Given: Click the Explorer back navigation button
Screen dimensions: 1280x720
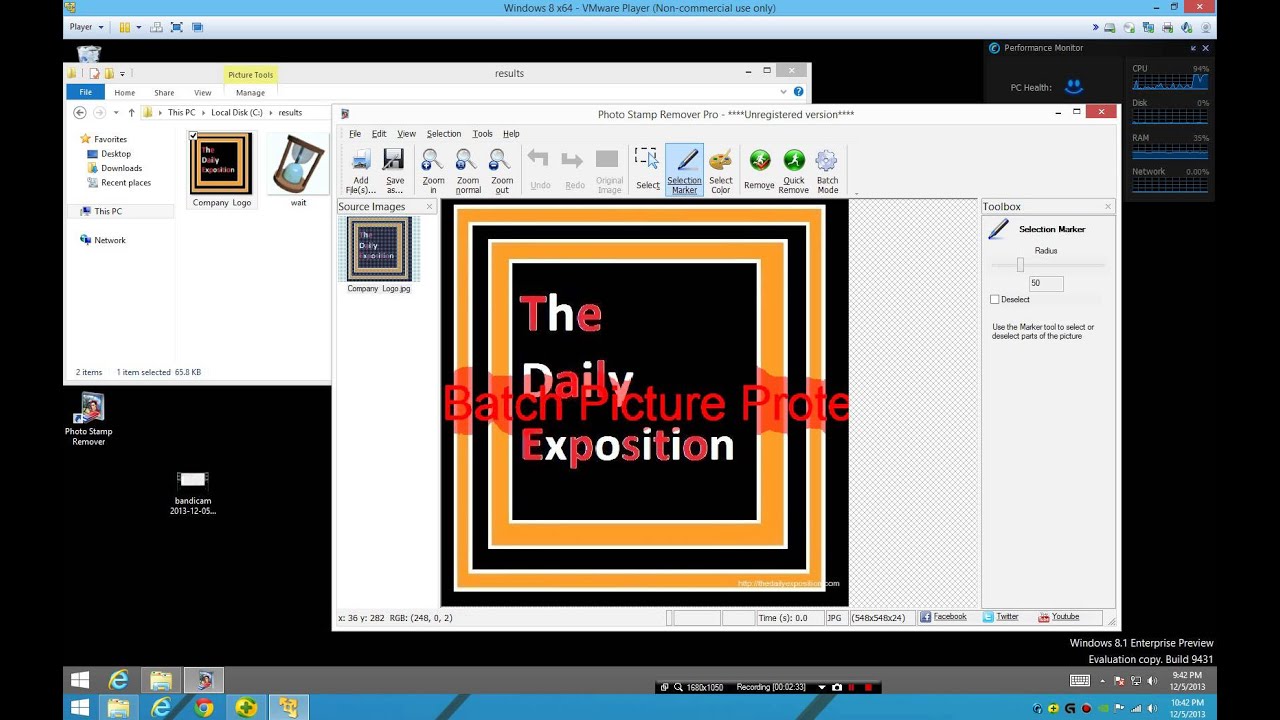Looking at the screenshot, I should coord(80,113).
